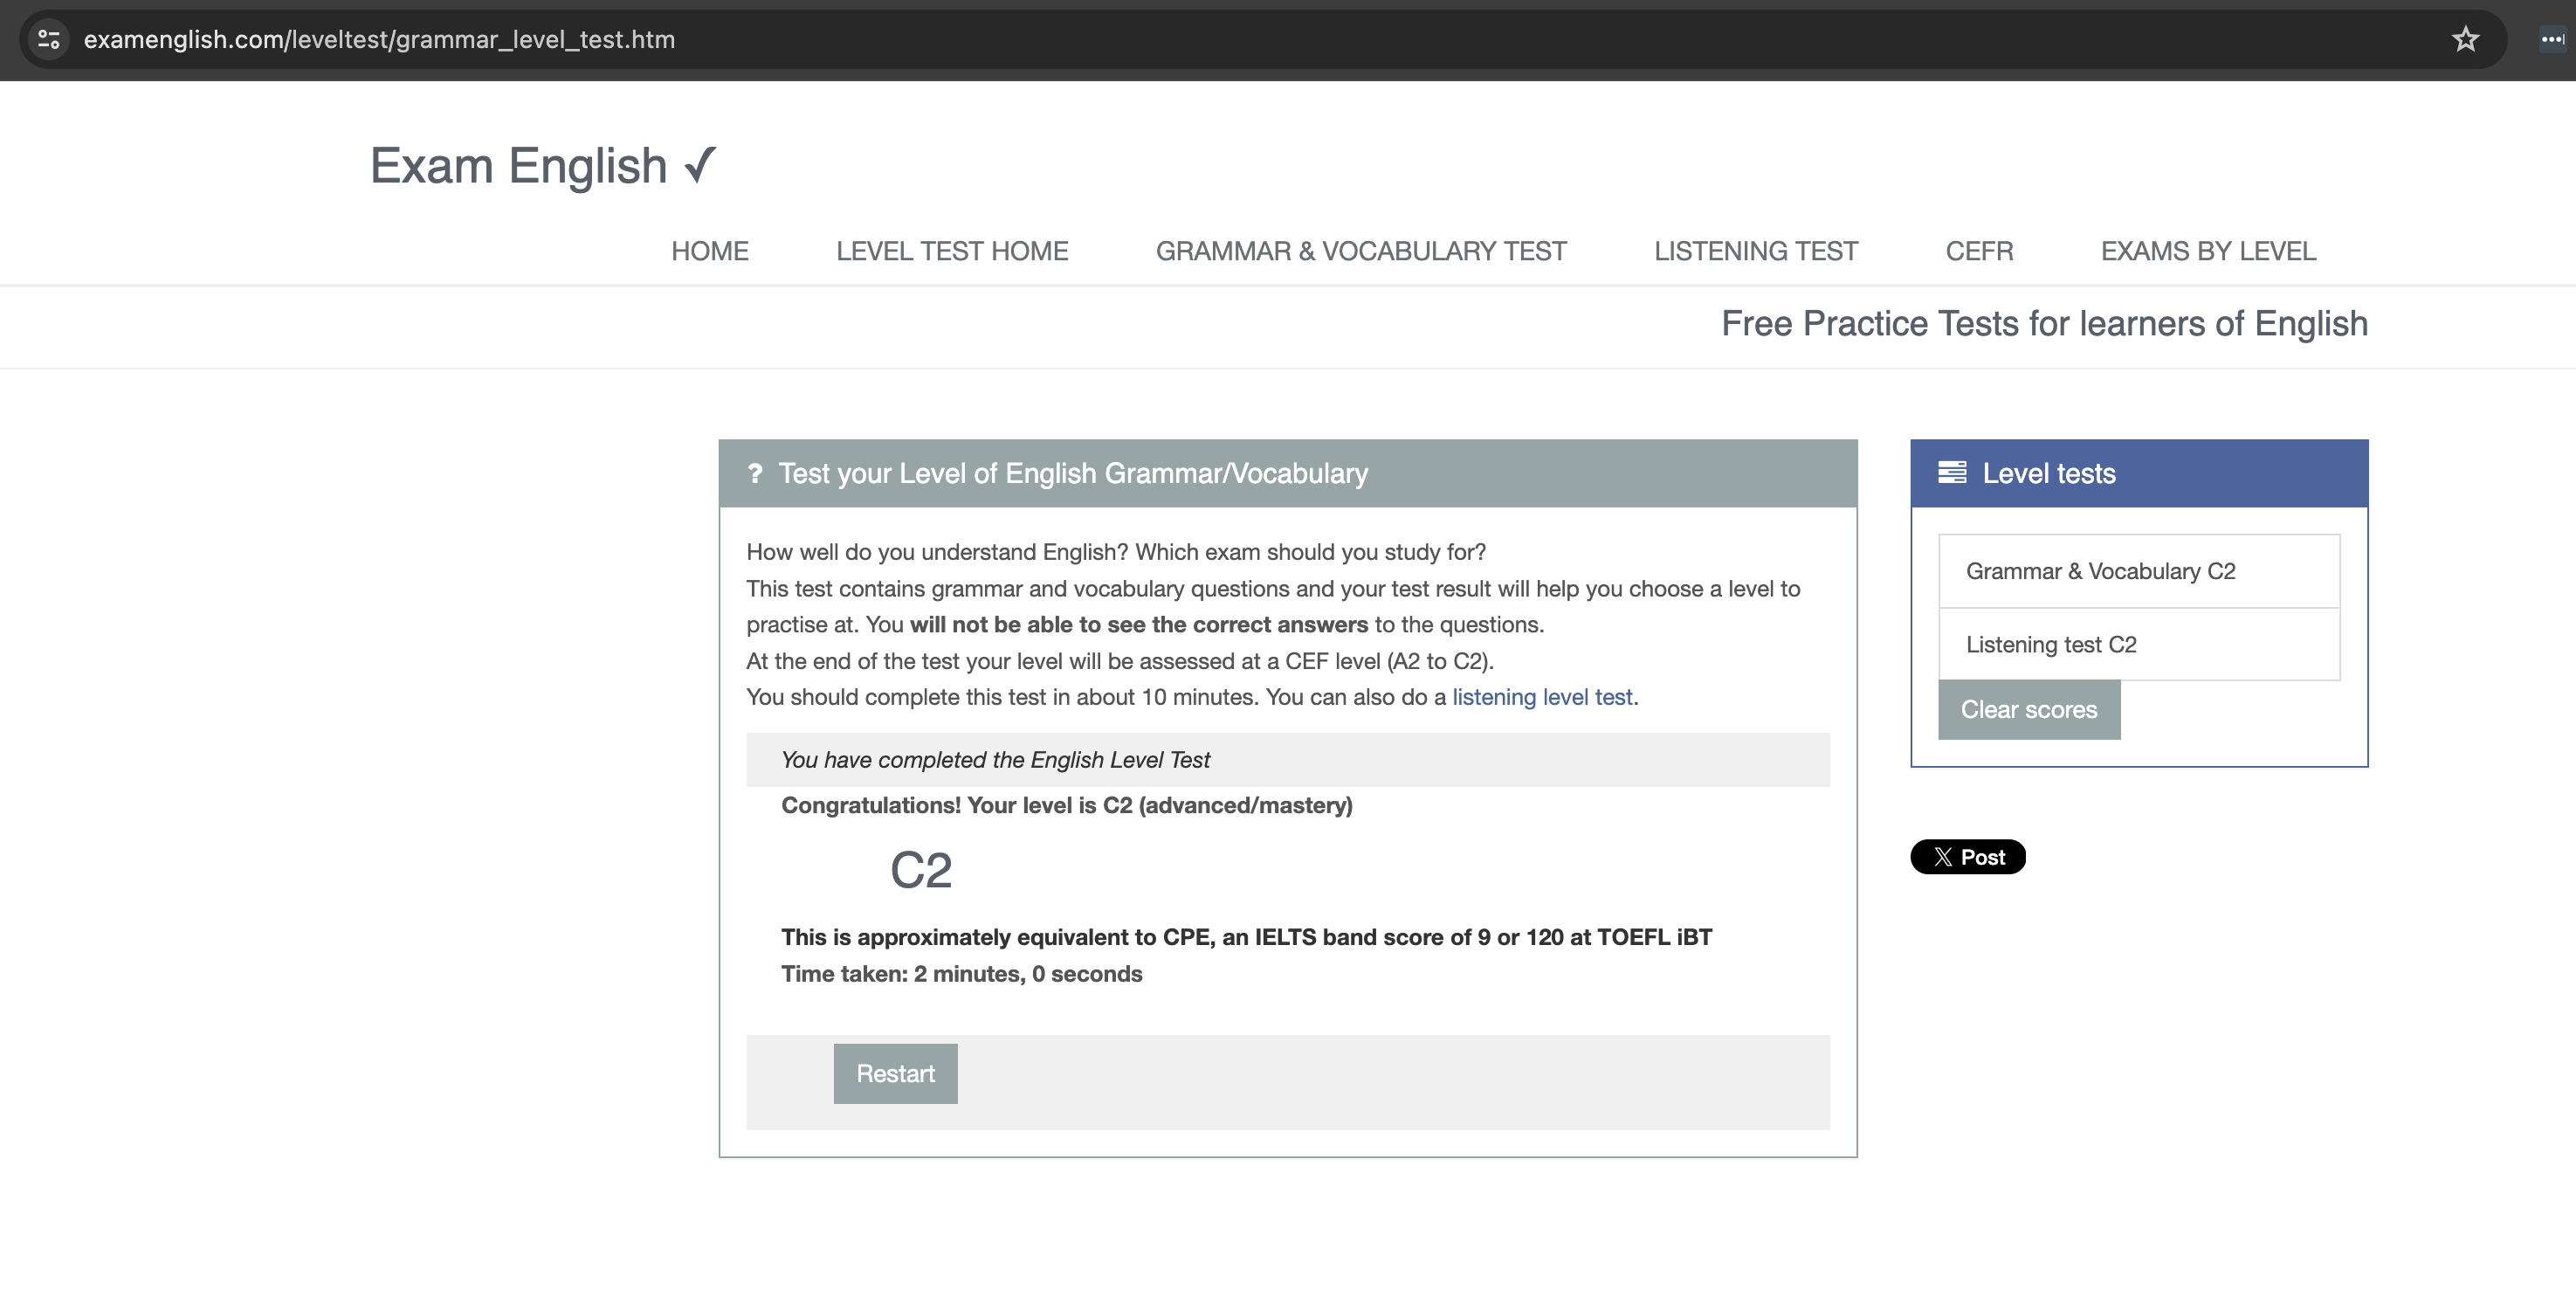Open GRAMMAR & VOCABULARY TEST
The image size is (2576, 1304).
(1361, 251)
